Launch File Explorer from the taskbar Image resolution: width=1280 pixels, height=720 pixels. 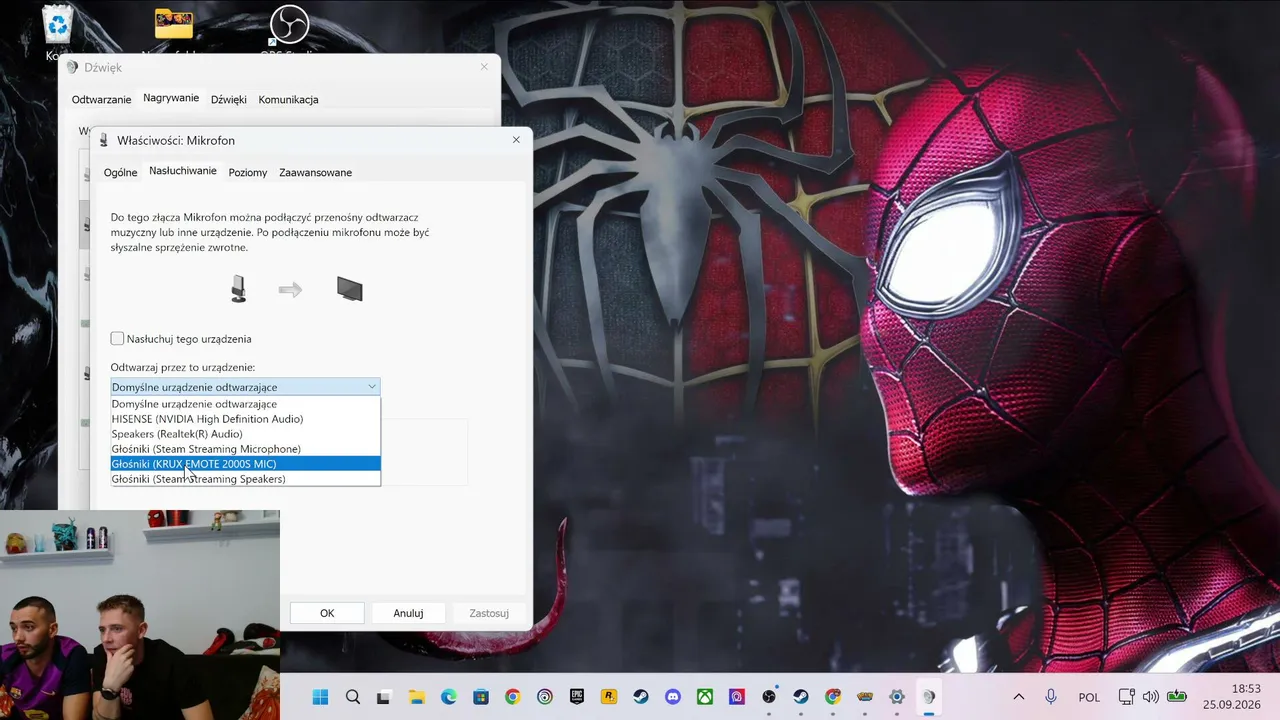(416, 697)
